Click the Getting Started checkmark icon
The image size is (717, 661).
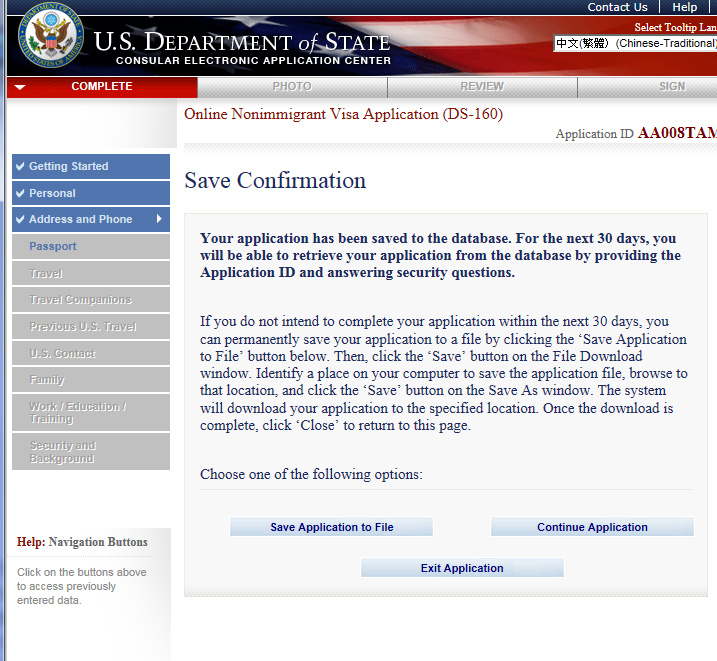pyautogui.click(x=20, y=166)
